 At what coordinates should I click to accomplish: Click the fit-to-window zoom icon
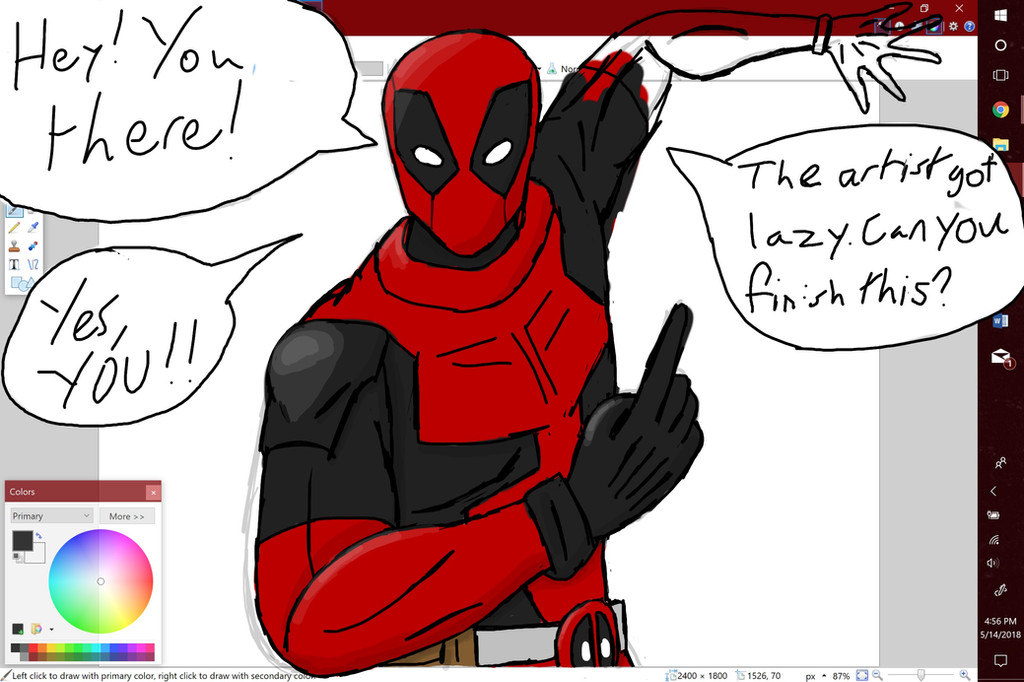[862, 675]
